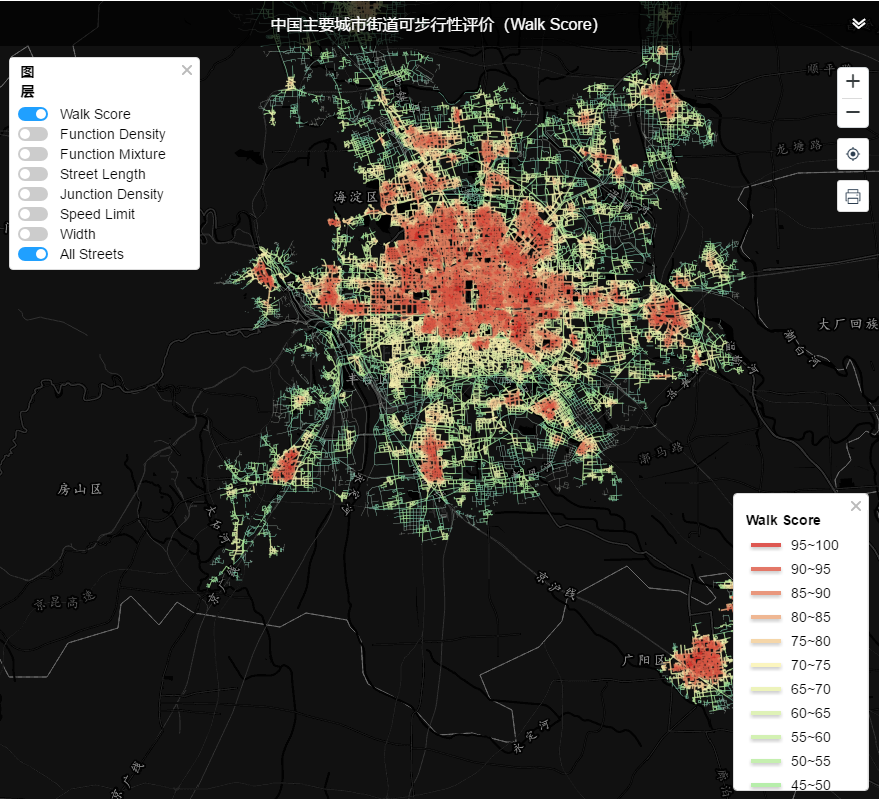This screenshot has height=799, width=879.
Task: Open the print map icon
Action: click(853, 196)
